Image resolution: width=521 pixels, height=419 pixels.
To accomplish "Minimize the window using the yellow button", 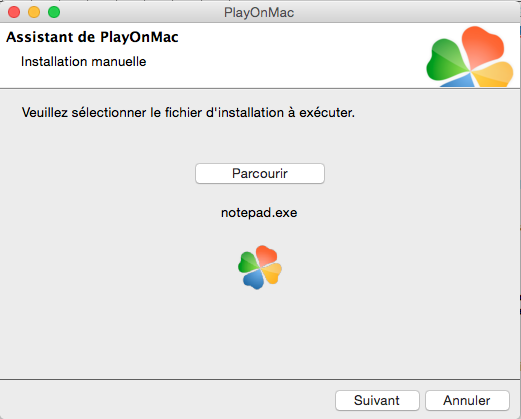I will click(x=34, y=12).
